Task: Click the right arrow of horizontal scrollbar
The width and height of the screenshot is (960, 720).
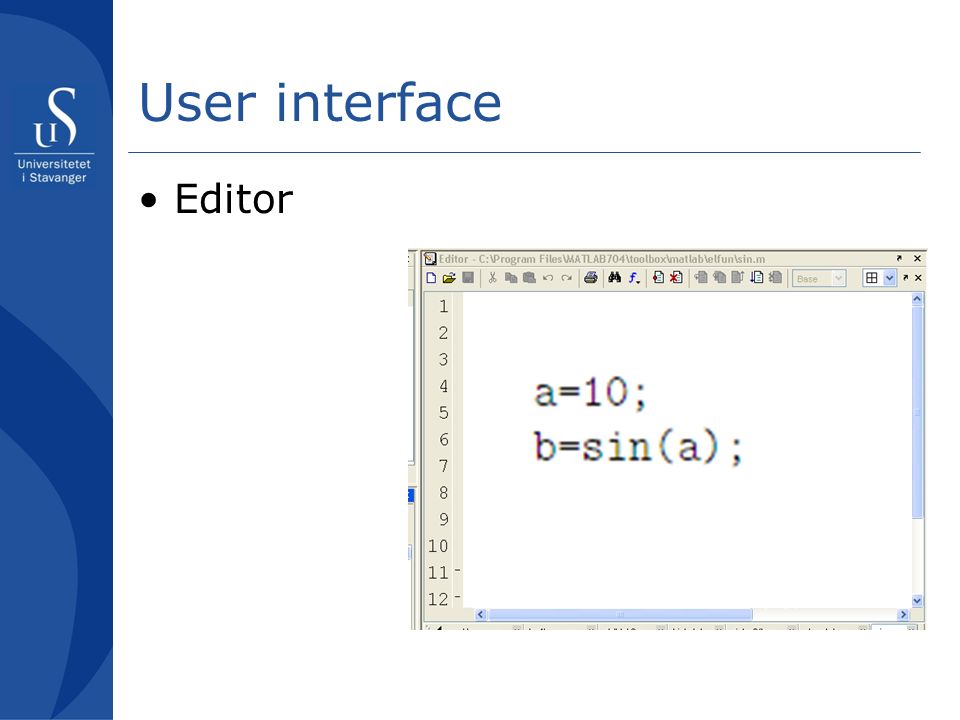Action: tap(903, 614)
